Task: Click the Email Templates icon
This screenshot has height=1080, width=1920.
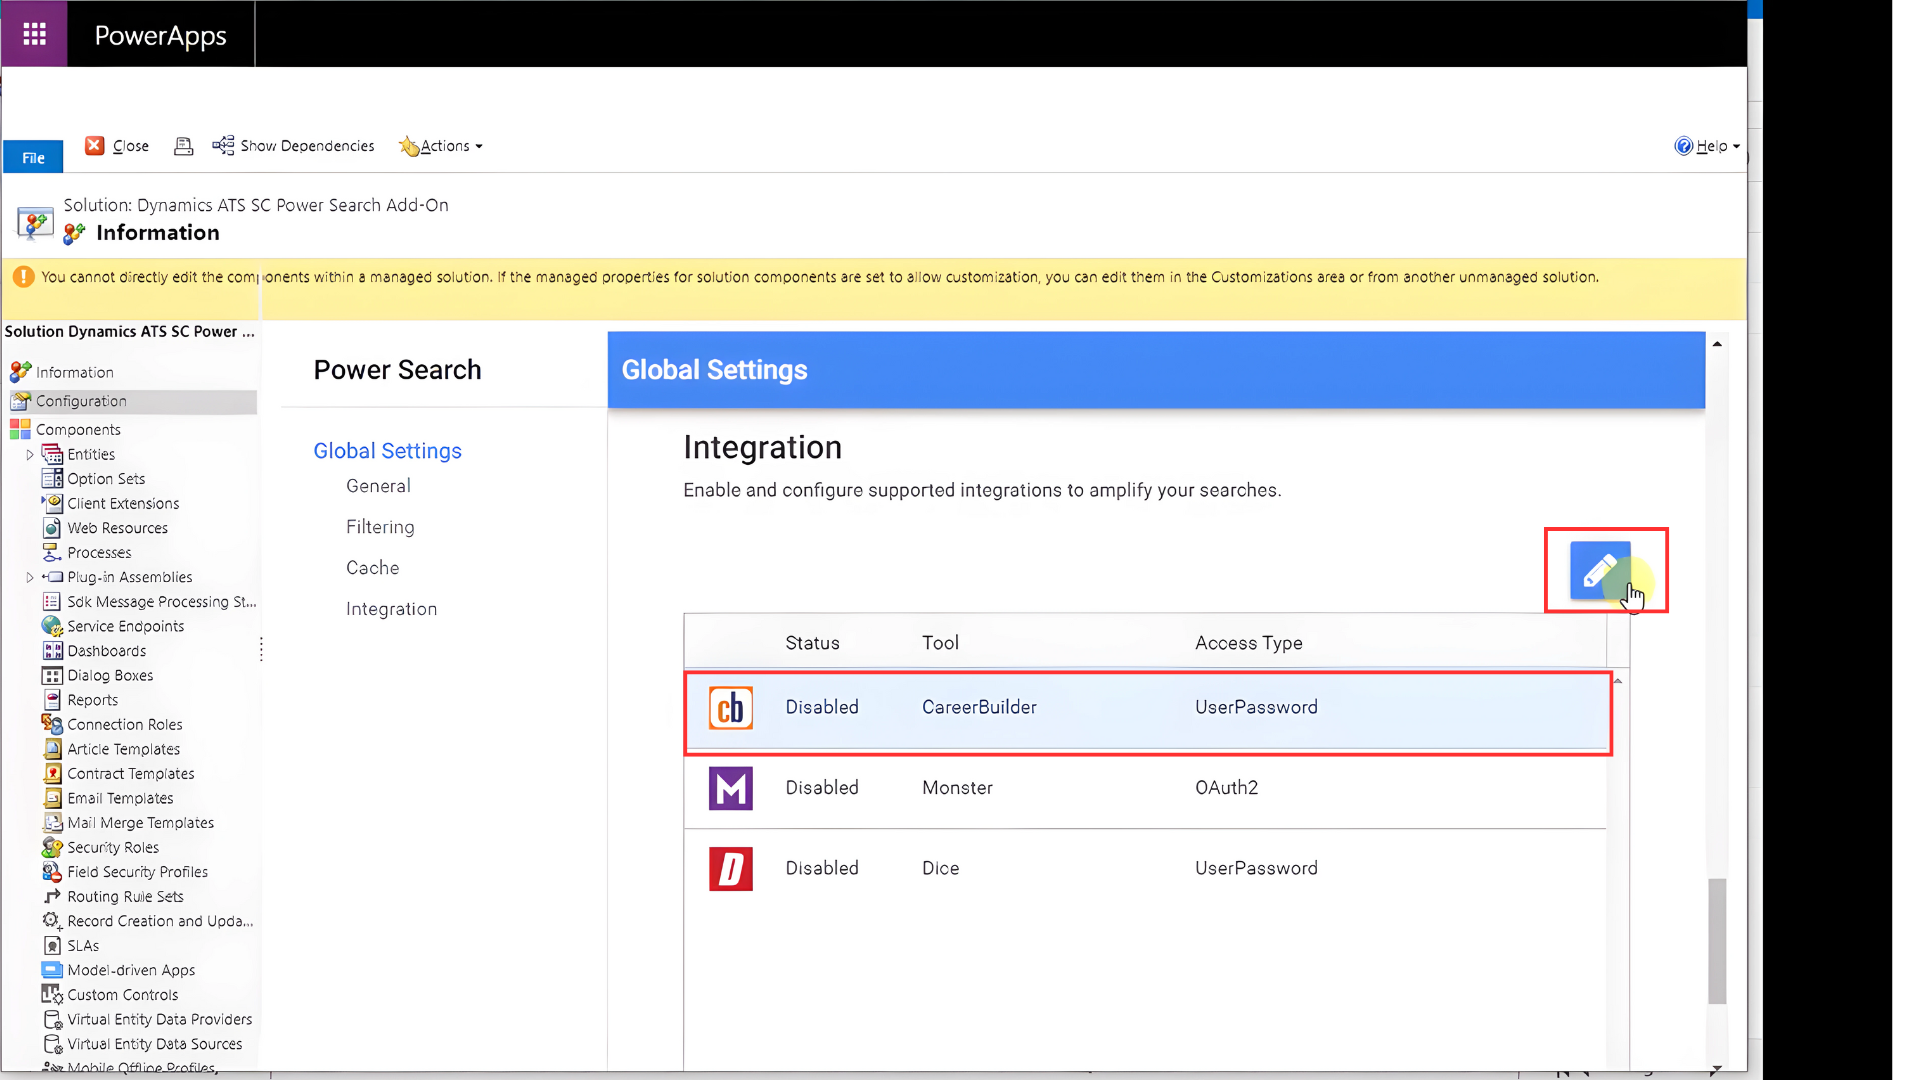Action: click(x=52, y=799)
